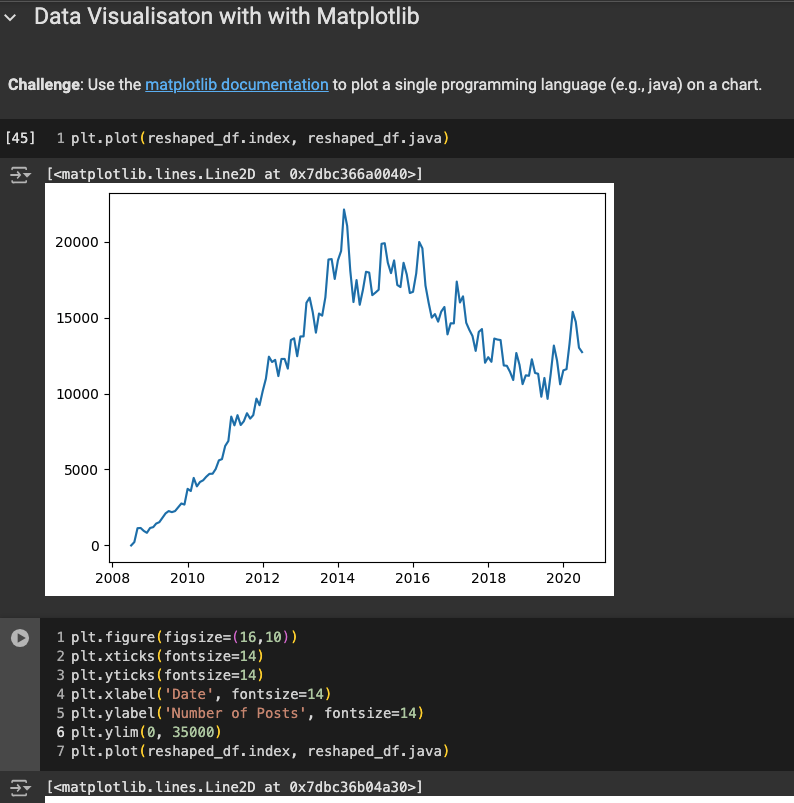794x803 pixels.
Task: Click the 20000 y-axis tick label
Action: (77, 242)
